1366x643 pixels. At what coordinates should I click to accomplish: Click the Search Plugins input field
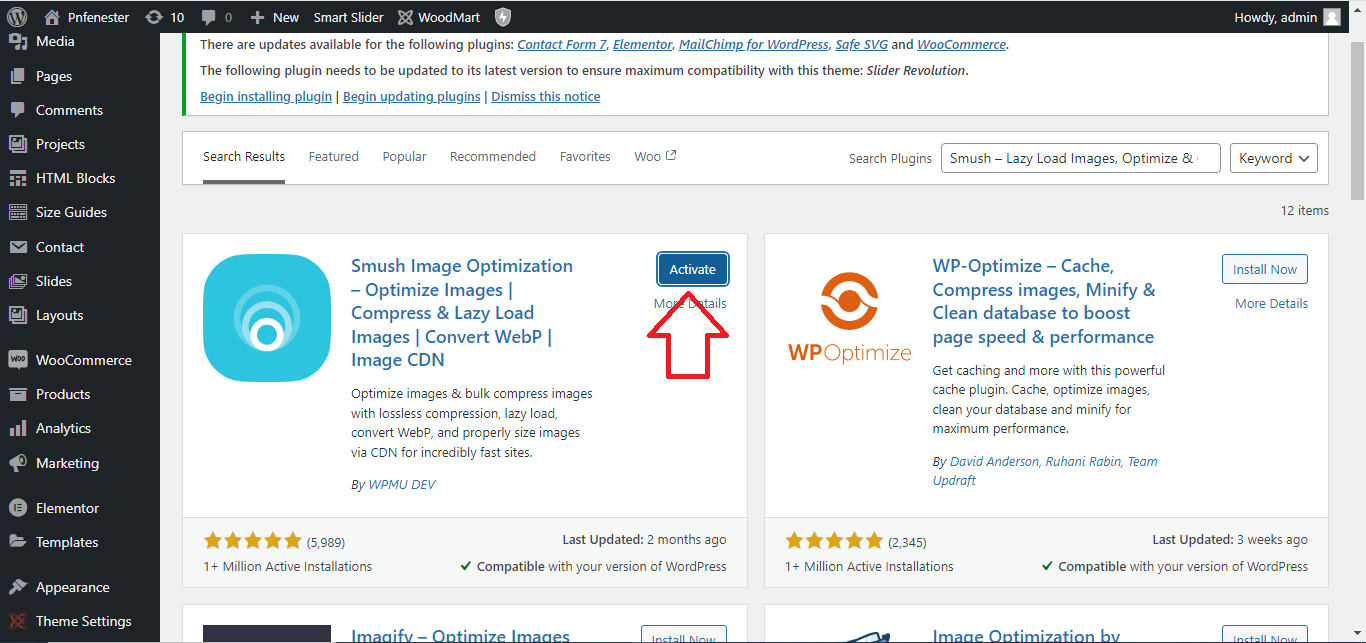[x=1080, y=158]
